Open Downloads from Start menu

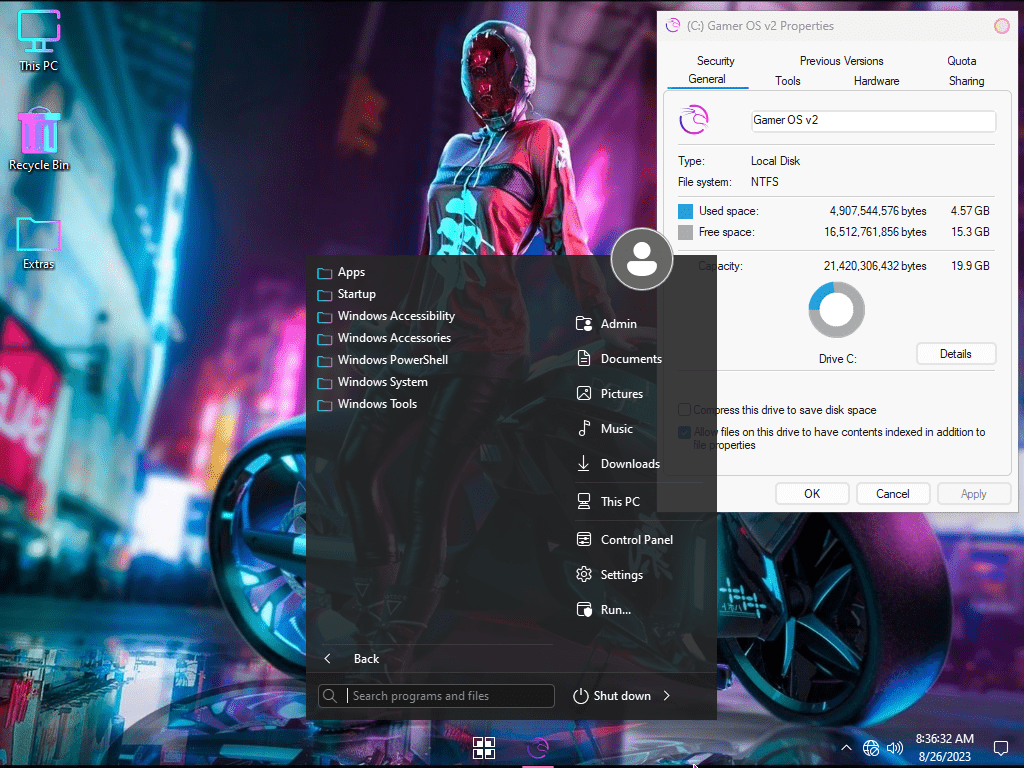(x=618, y=464)
